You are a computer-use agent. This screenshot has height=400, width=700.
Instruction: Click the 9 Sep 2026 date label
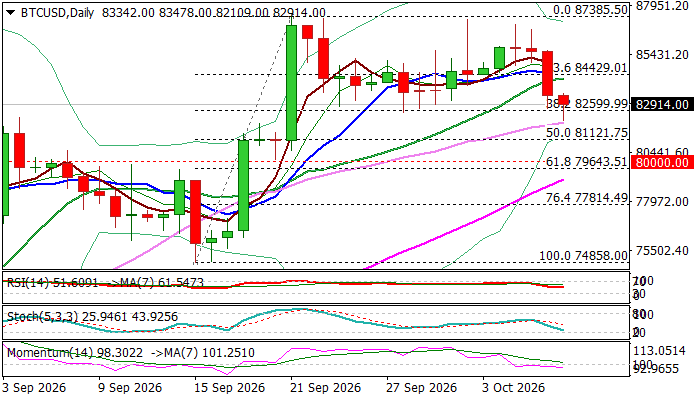tap(130, 388)
